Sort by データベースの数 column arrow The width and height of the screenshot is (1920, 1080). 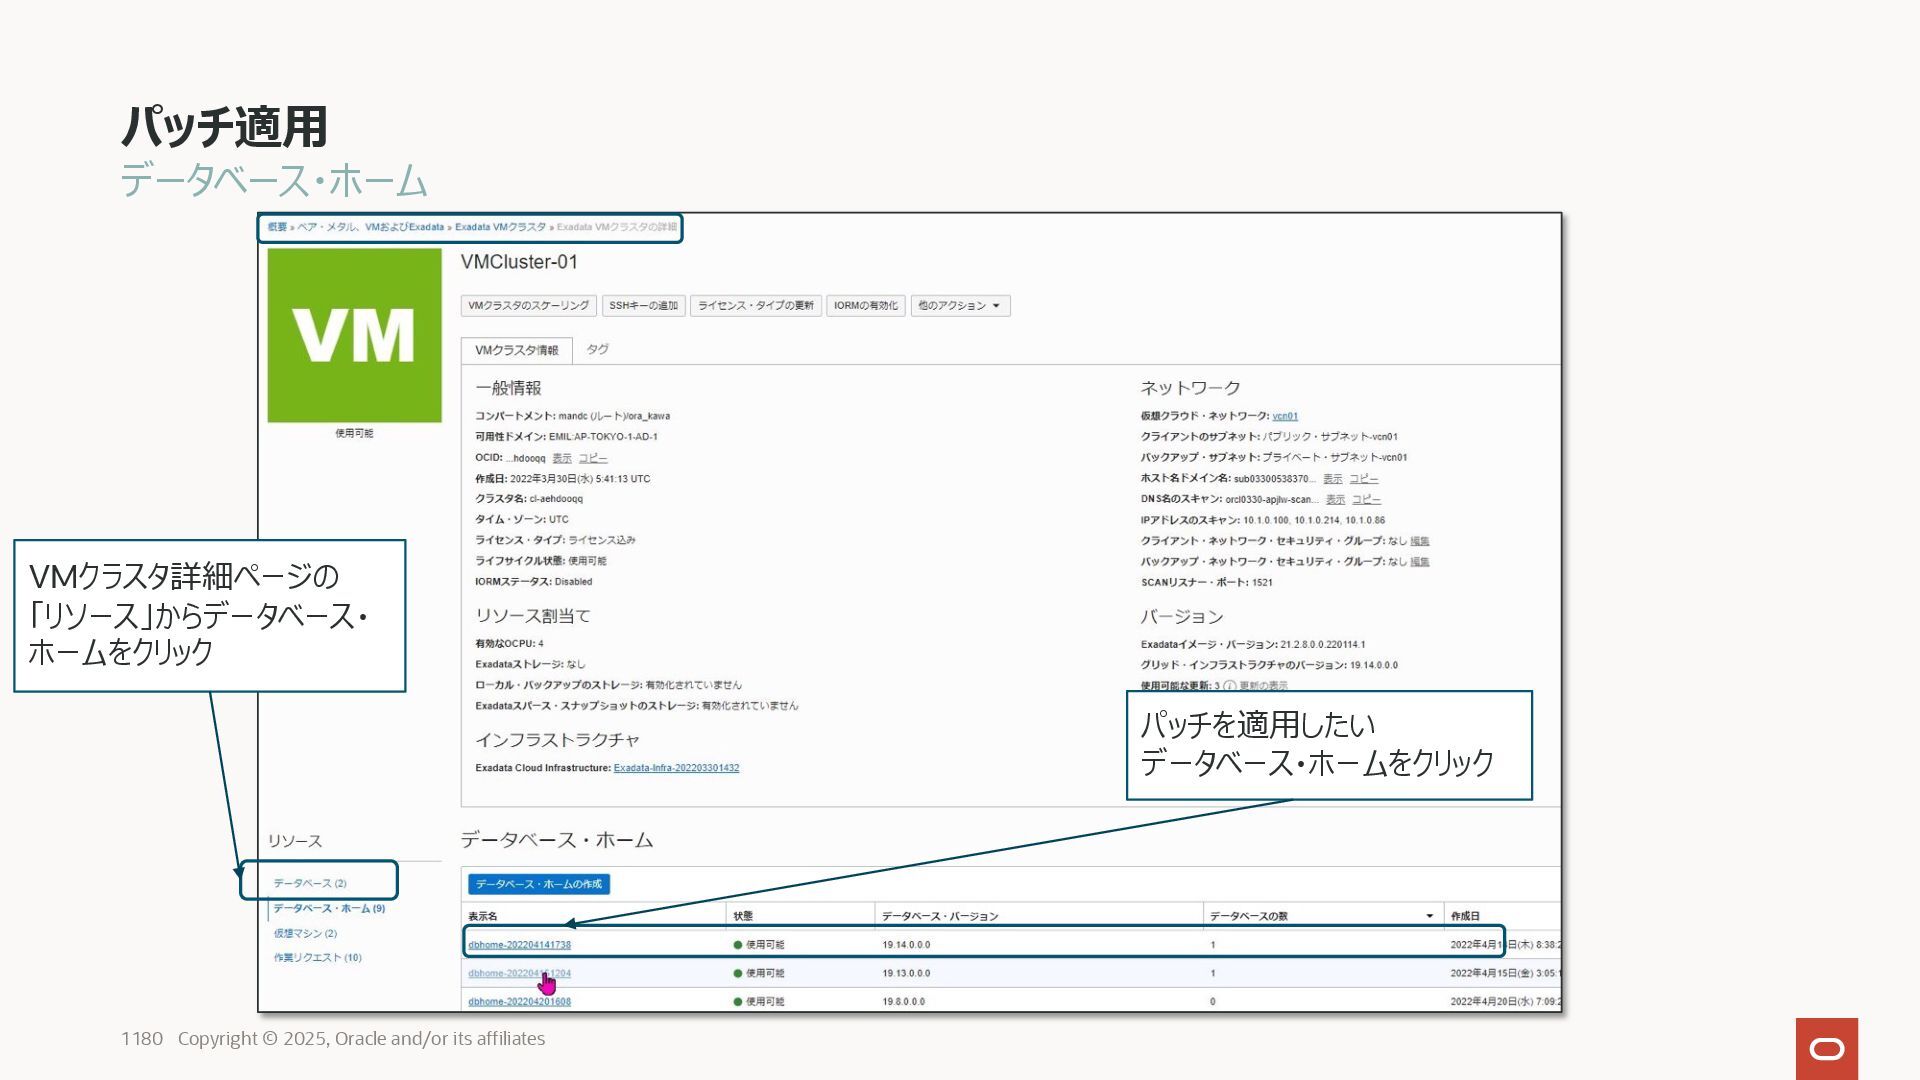(1429, 916)
